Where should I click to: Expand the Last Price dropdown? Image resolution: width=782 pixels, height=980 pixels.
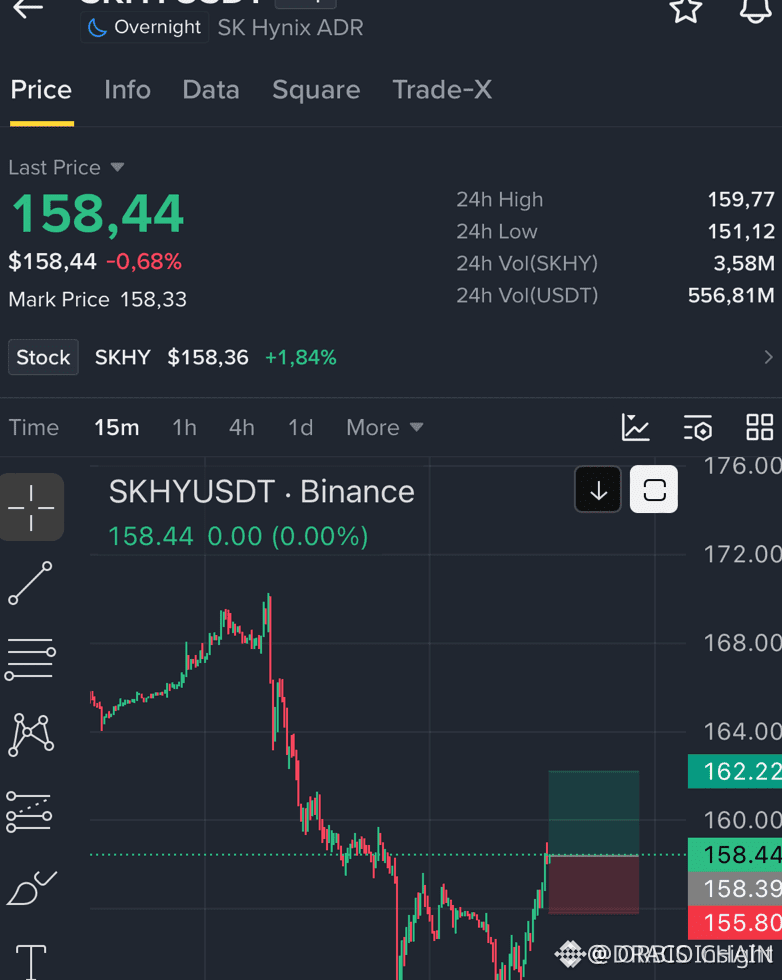click(x=66, y=168)
